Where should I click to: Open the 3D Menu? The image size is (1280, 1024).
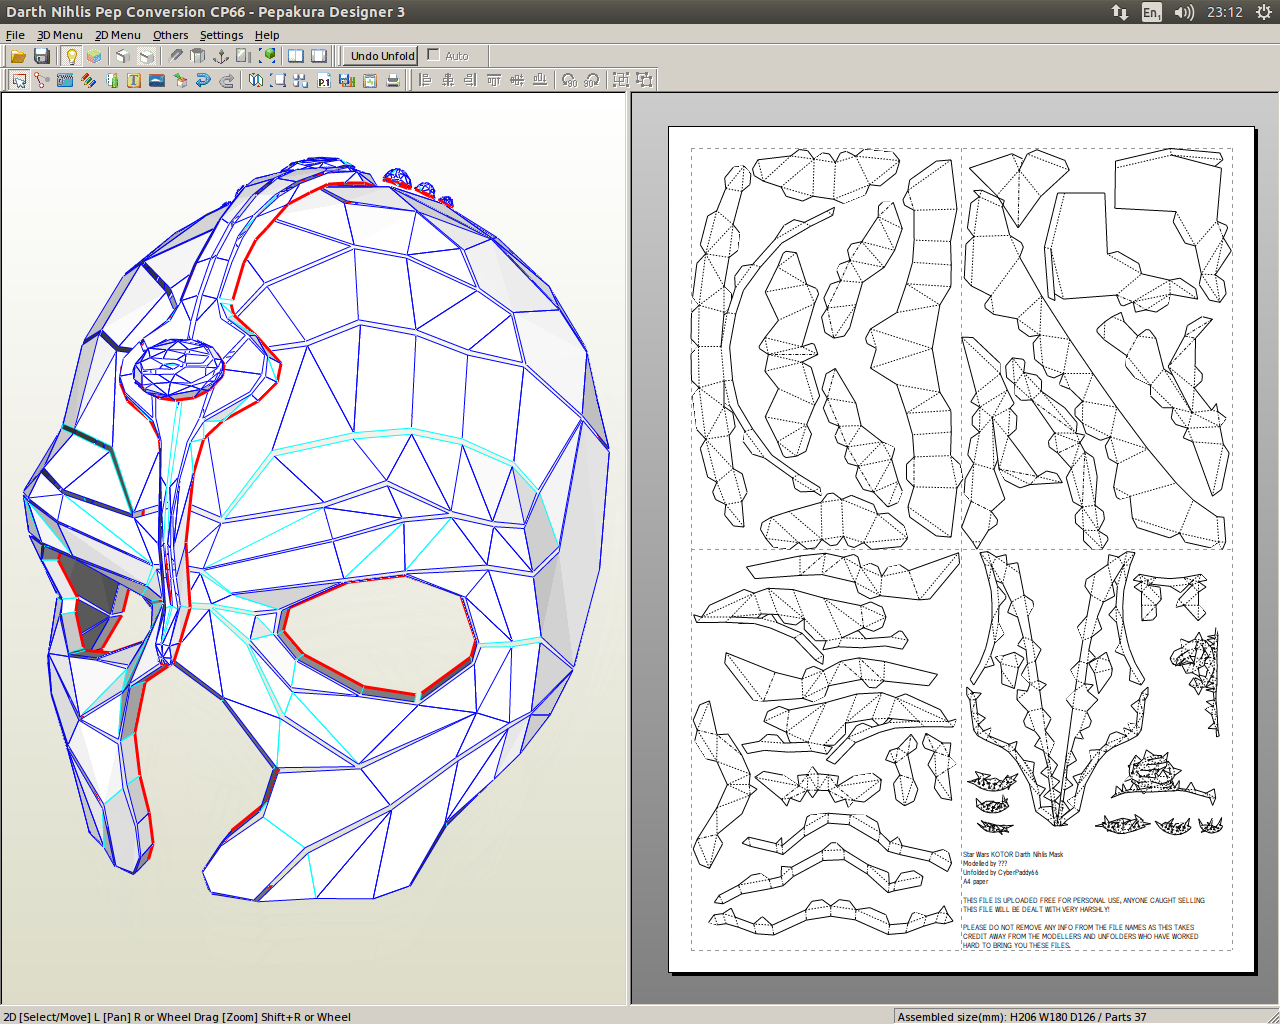tap(60, 35)
